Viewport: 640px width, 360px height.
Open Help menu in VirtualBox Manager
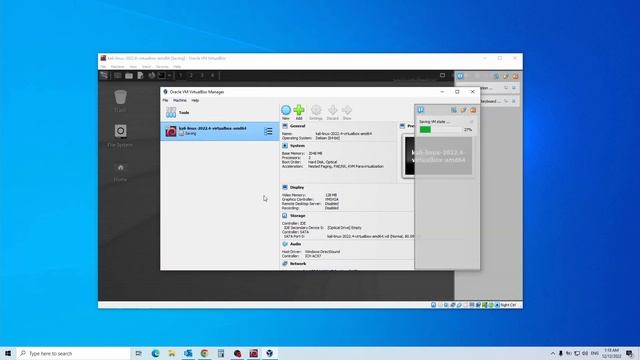pos(195,100)
